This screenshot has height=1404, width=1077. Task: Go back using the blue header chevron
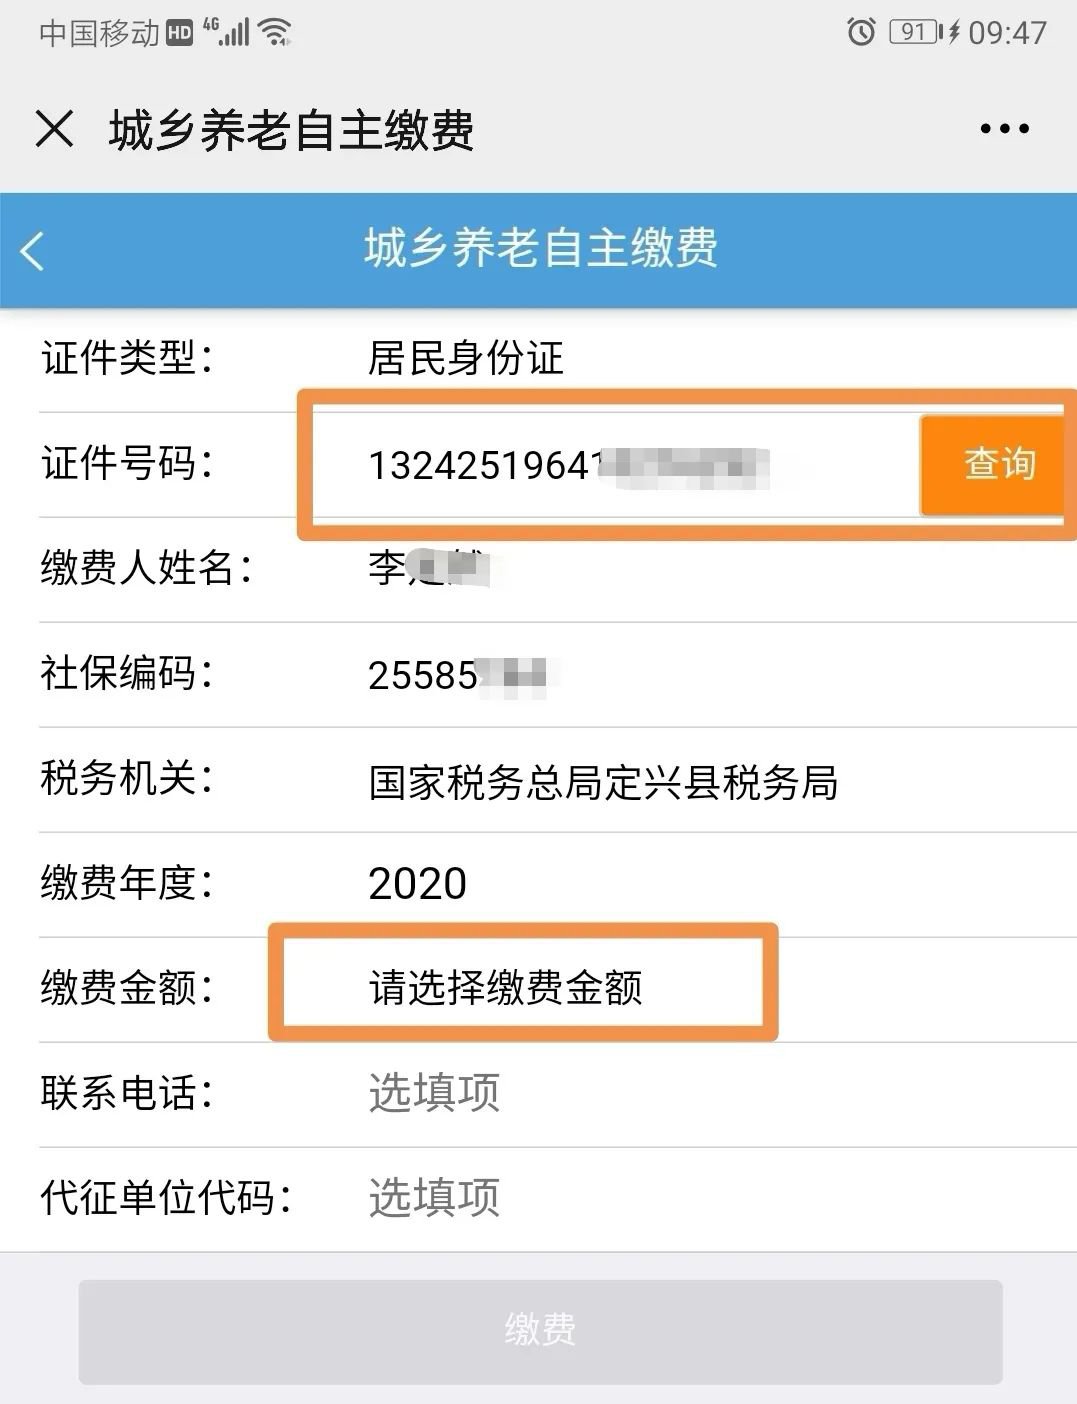click(33, 250)
